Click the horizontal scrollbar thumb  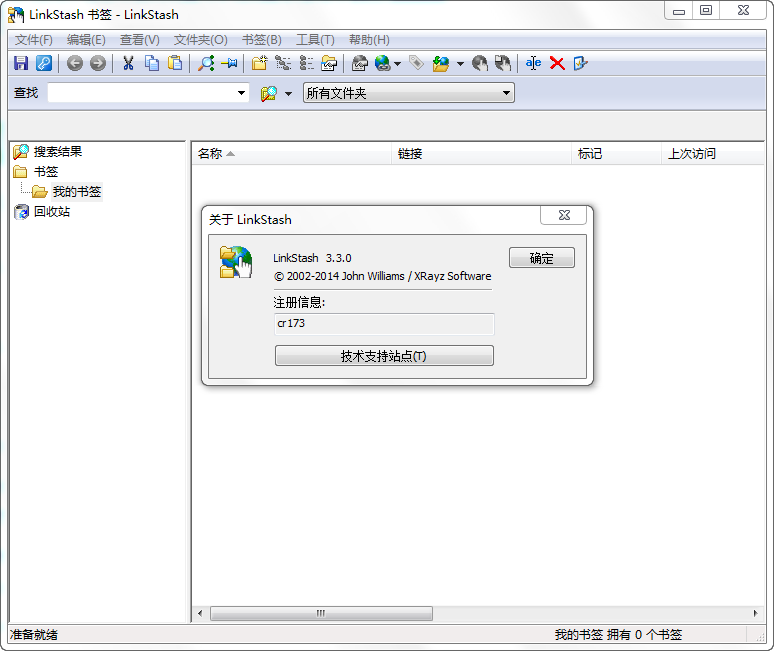point(321,613)
